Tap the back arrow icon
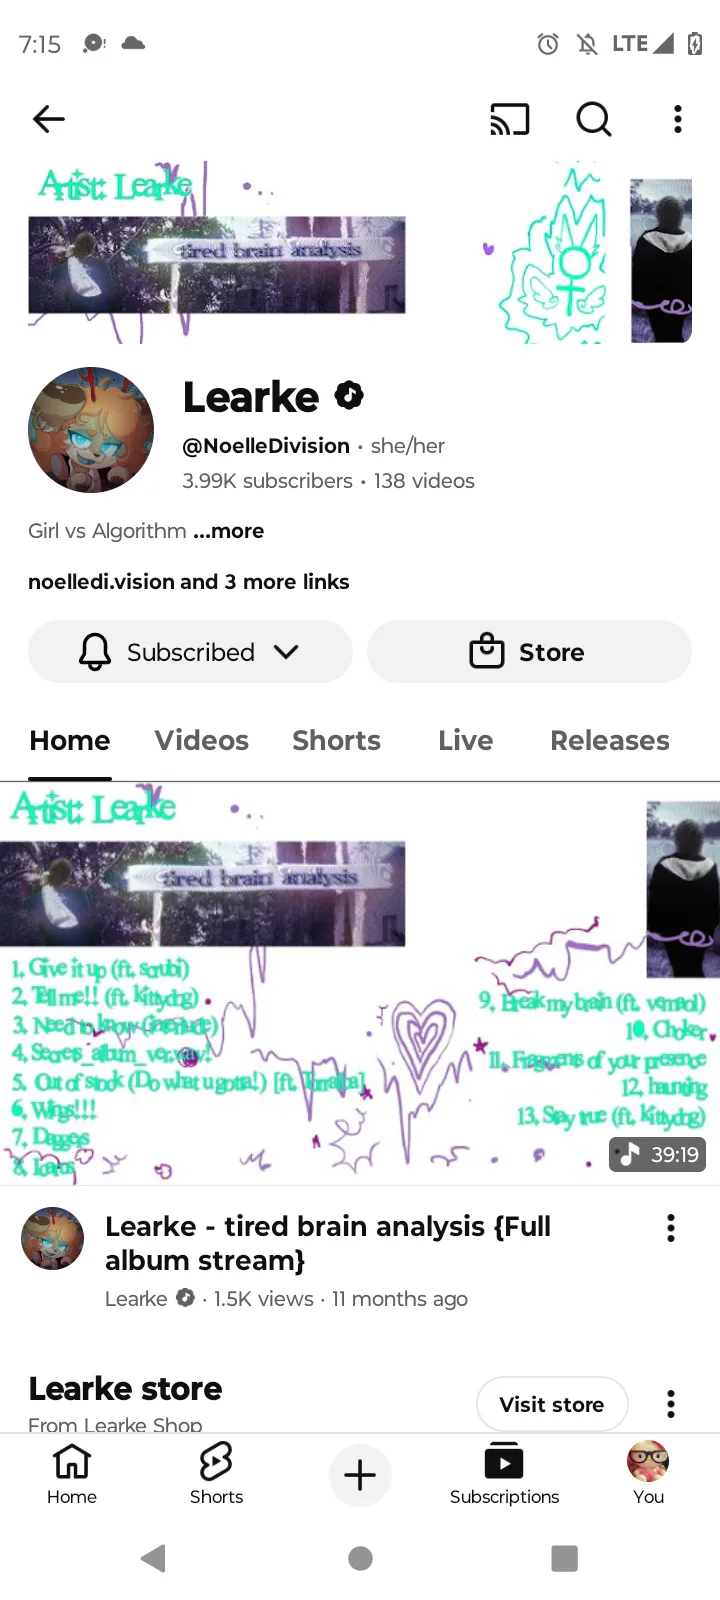The width and height of the screenshot is (720, 1600). pos(48,119)
